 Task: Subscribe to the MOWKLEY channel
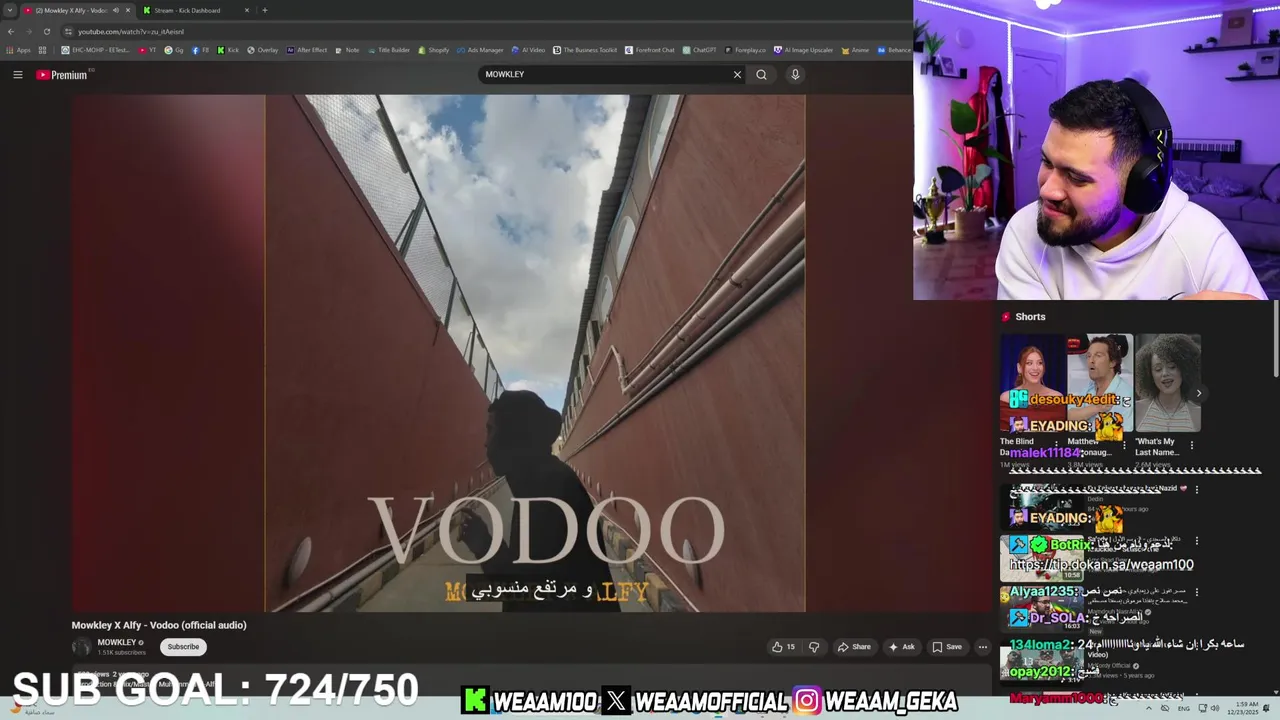pos(183,647)
